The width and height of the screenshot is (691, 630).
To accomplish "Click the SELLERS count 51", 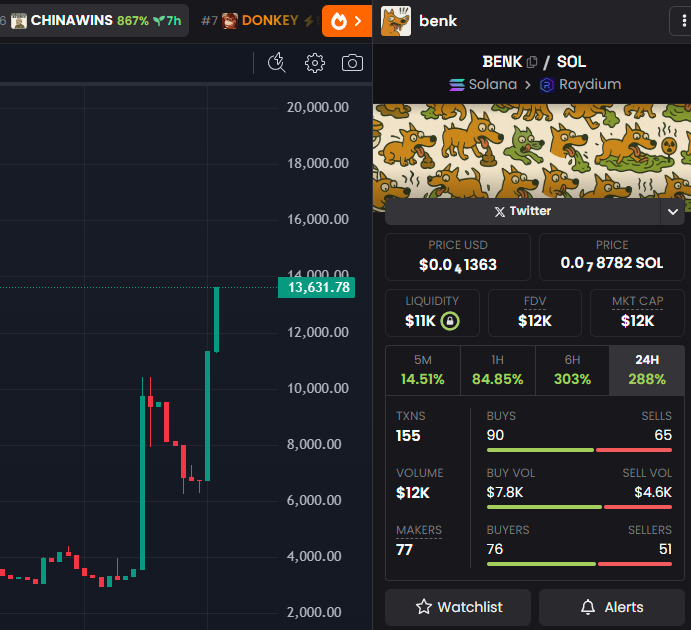I will (665, 549).
